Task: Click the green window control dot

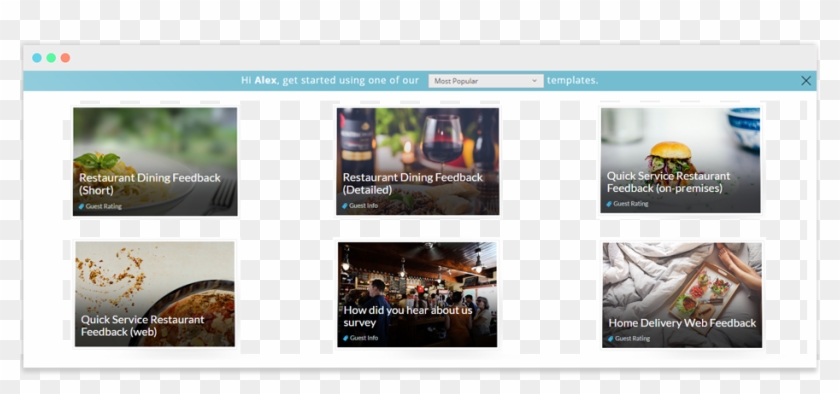Action: 51,58
